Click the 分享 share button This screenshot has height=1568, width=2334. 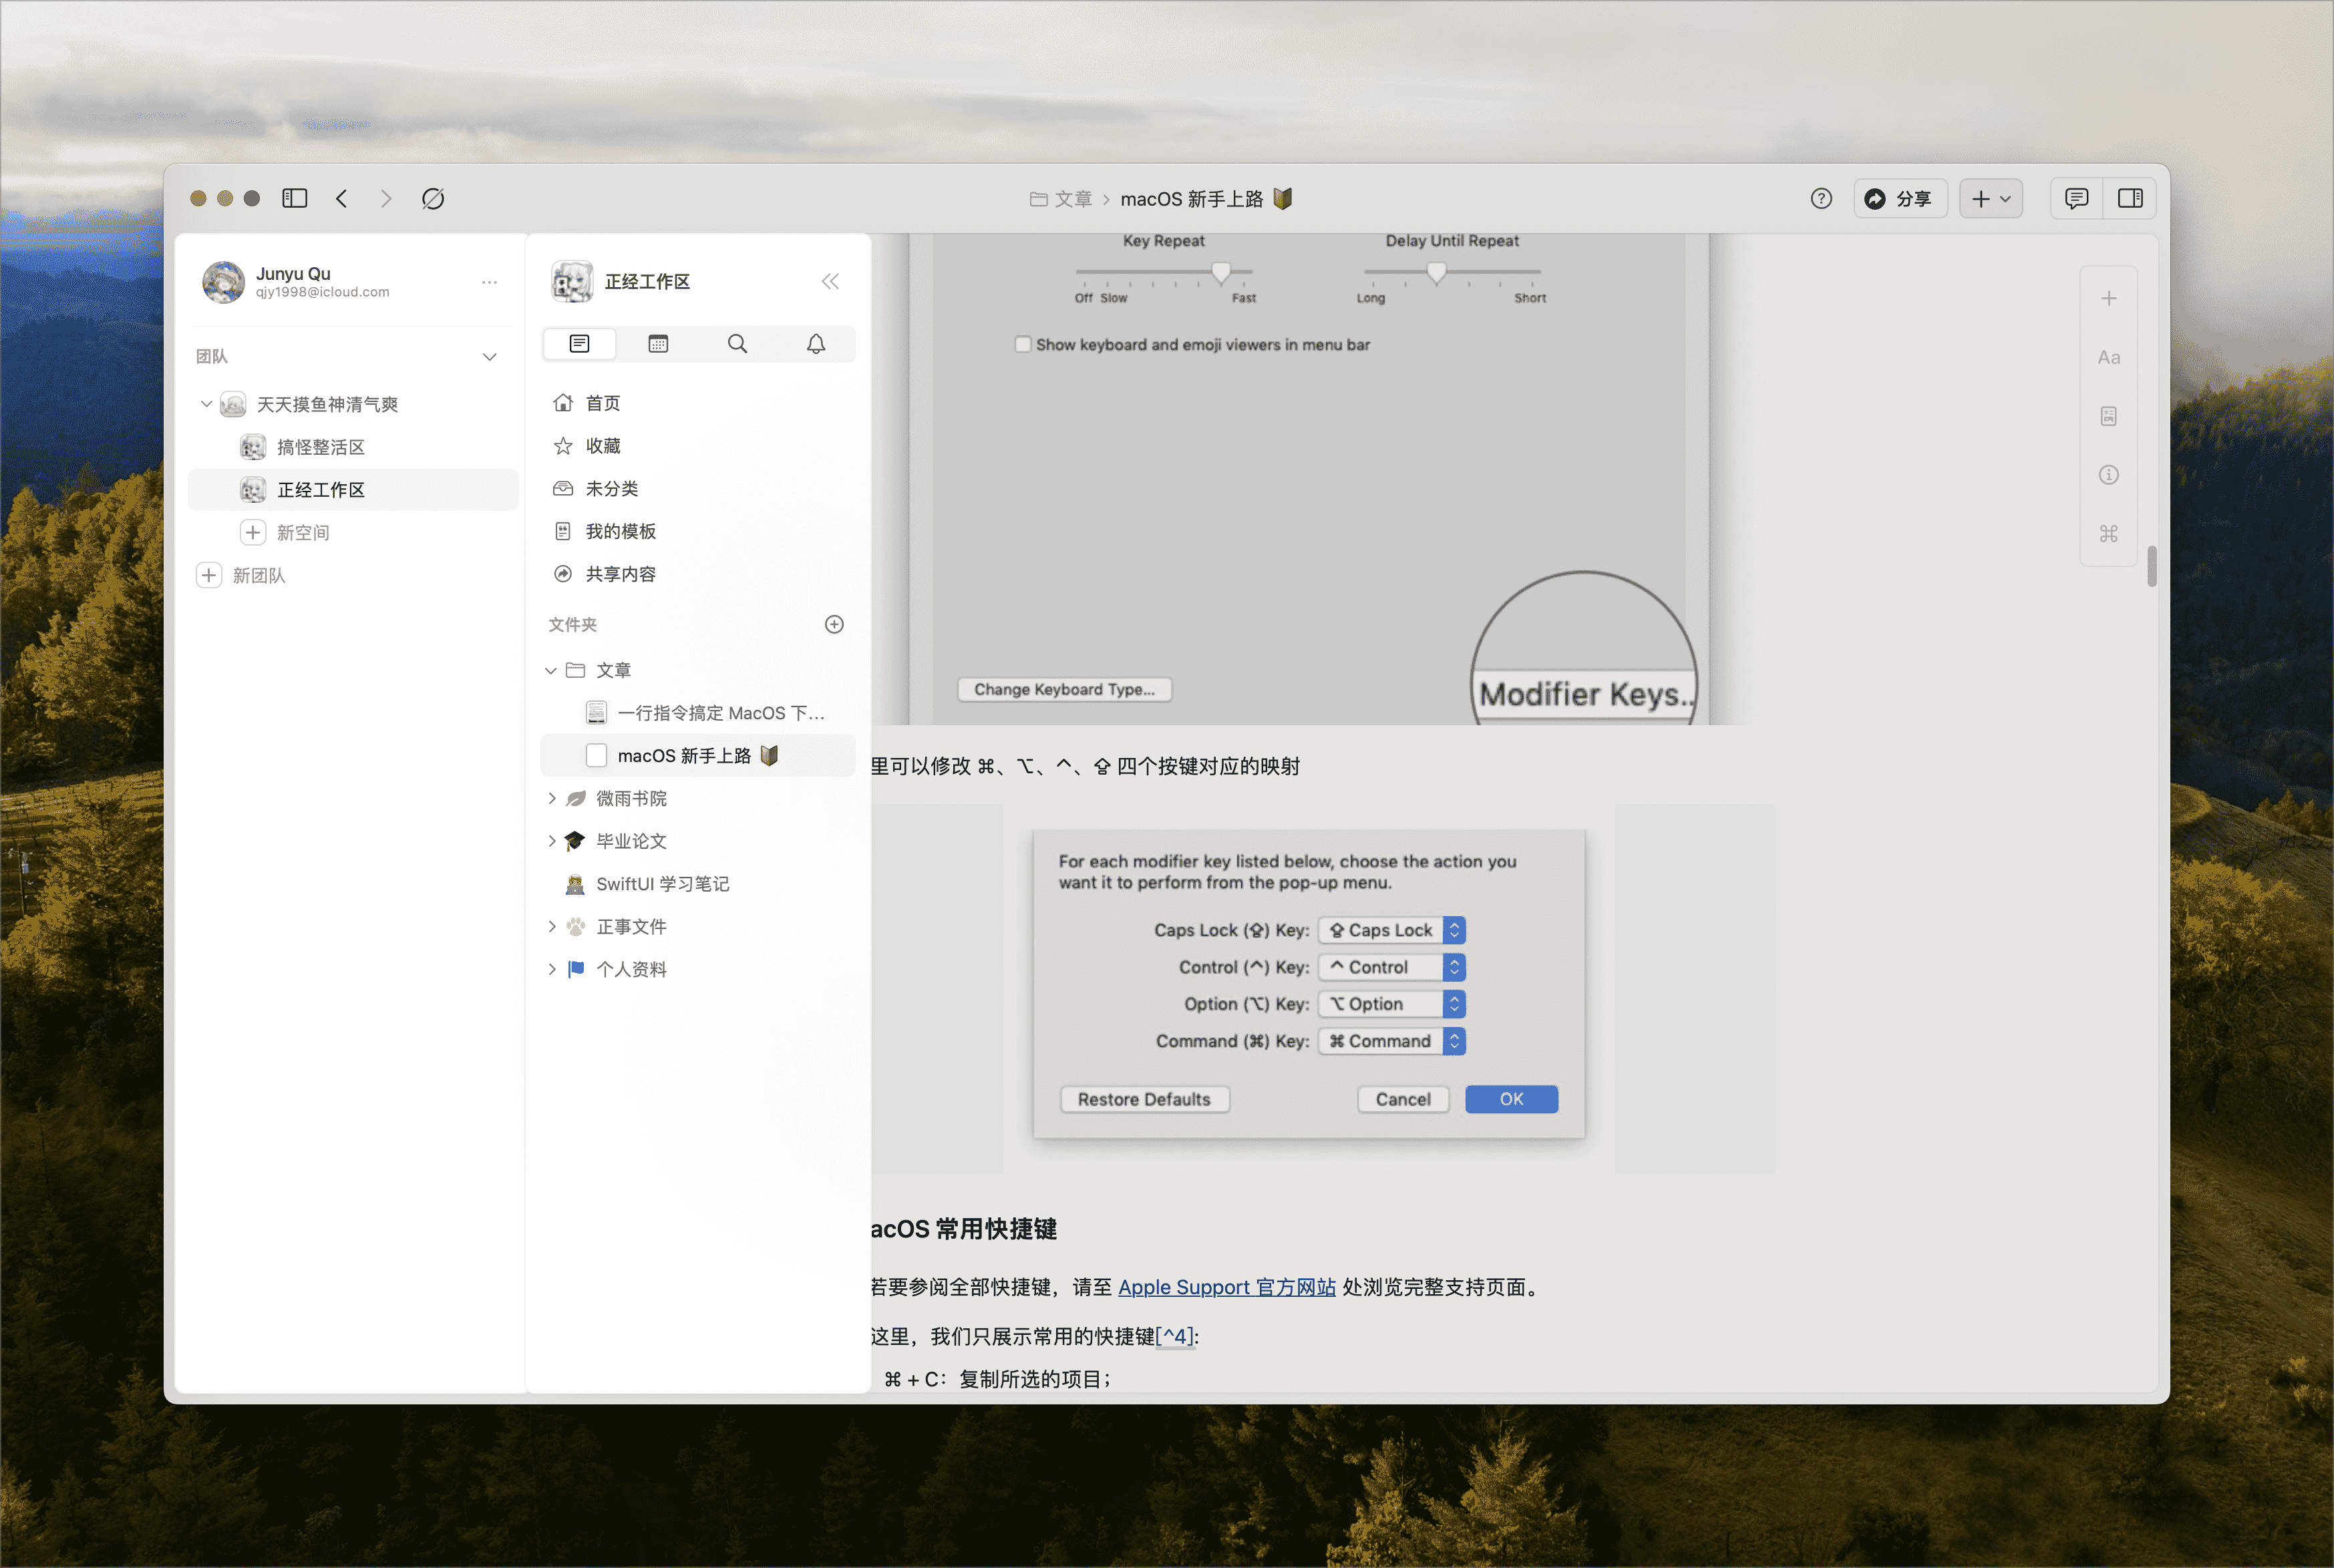(1899, 199)
